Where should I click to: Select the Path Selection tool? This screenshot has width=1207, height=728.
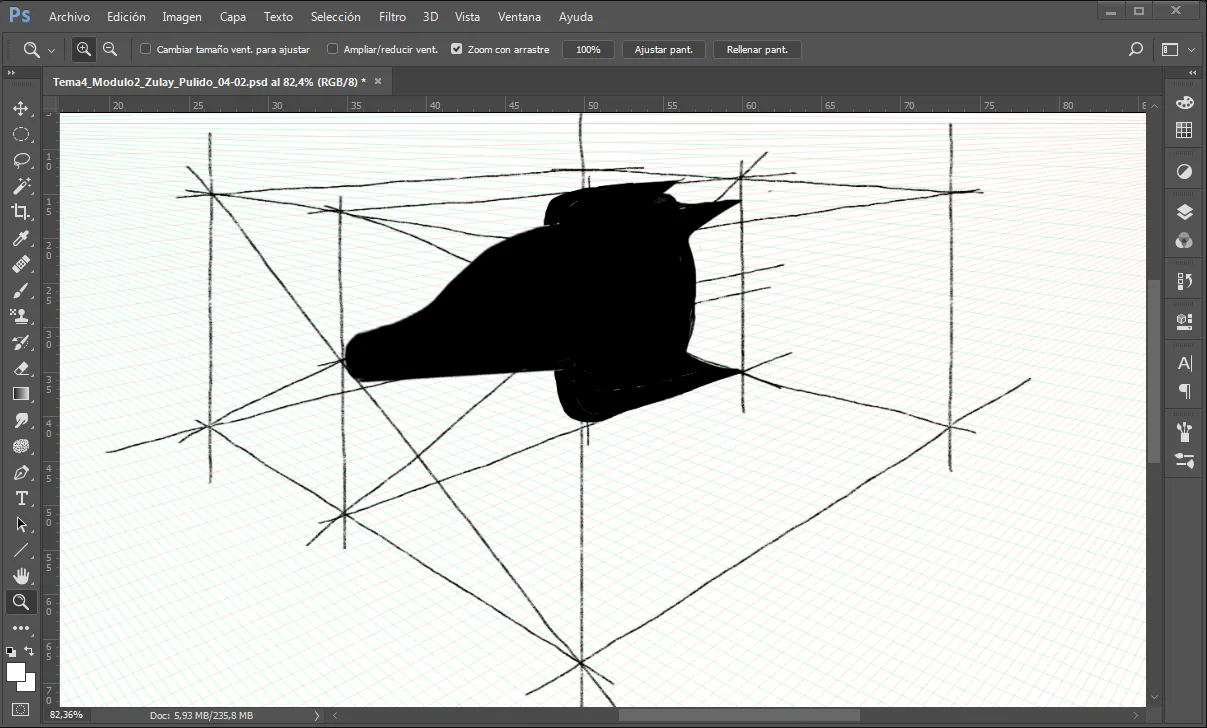(21, 524)
